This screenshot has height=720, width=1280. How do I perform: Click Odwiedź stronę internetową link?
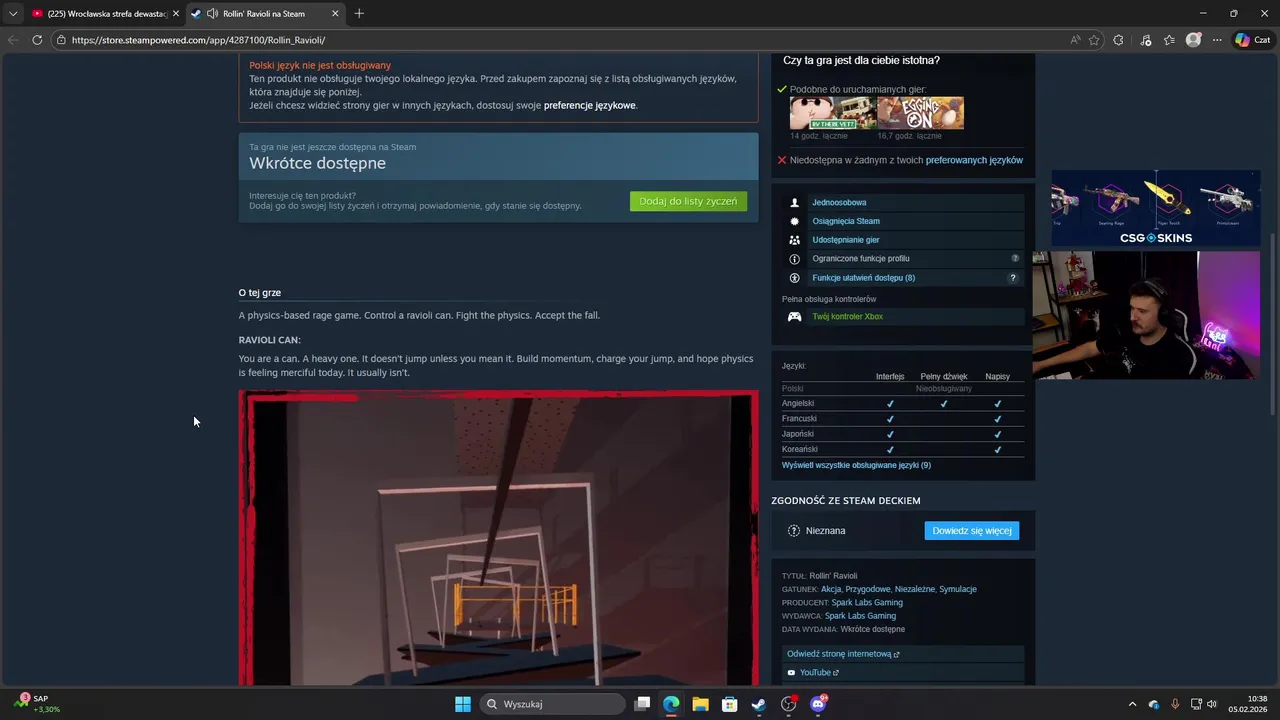843,654
